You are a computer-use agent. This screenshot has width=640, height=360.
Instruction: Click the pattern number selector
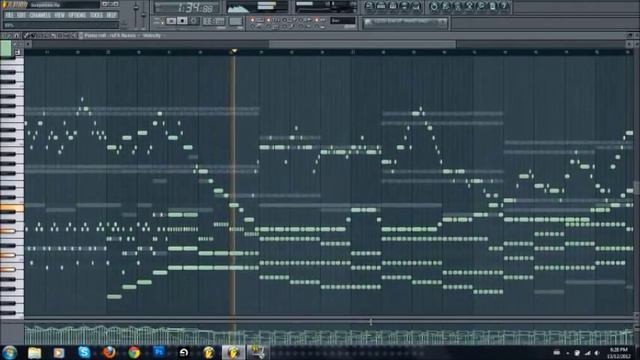236,21
